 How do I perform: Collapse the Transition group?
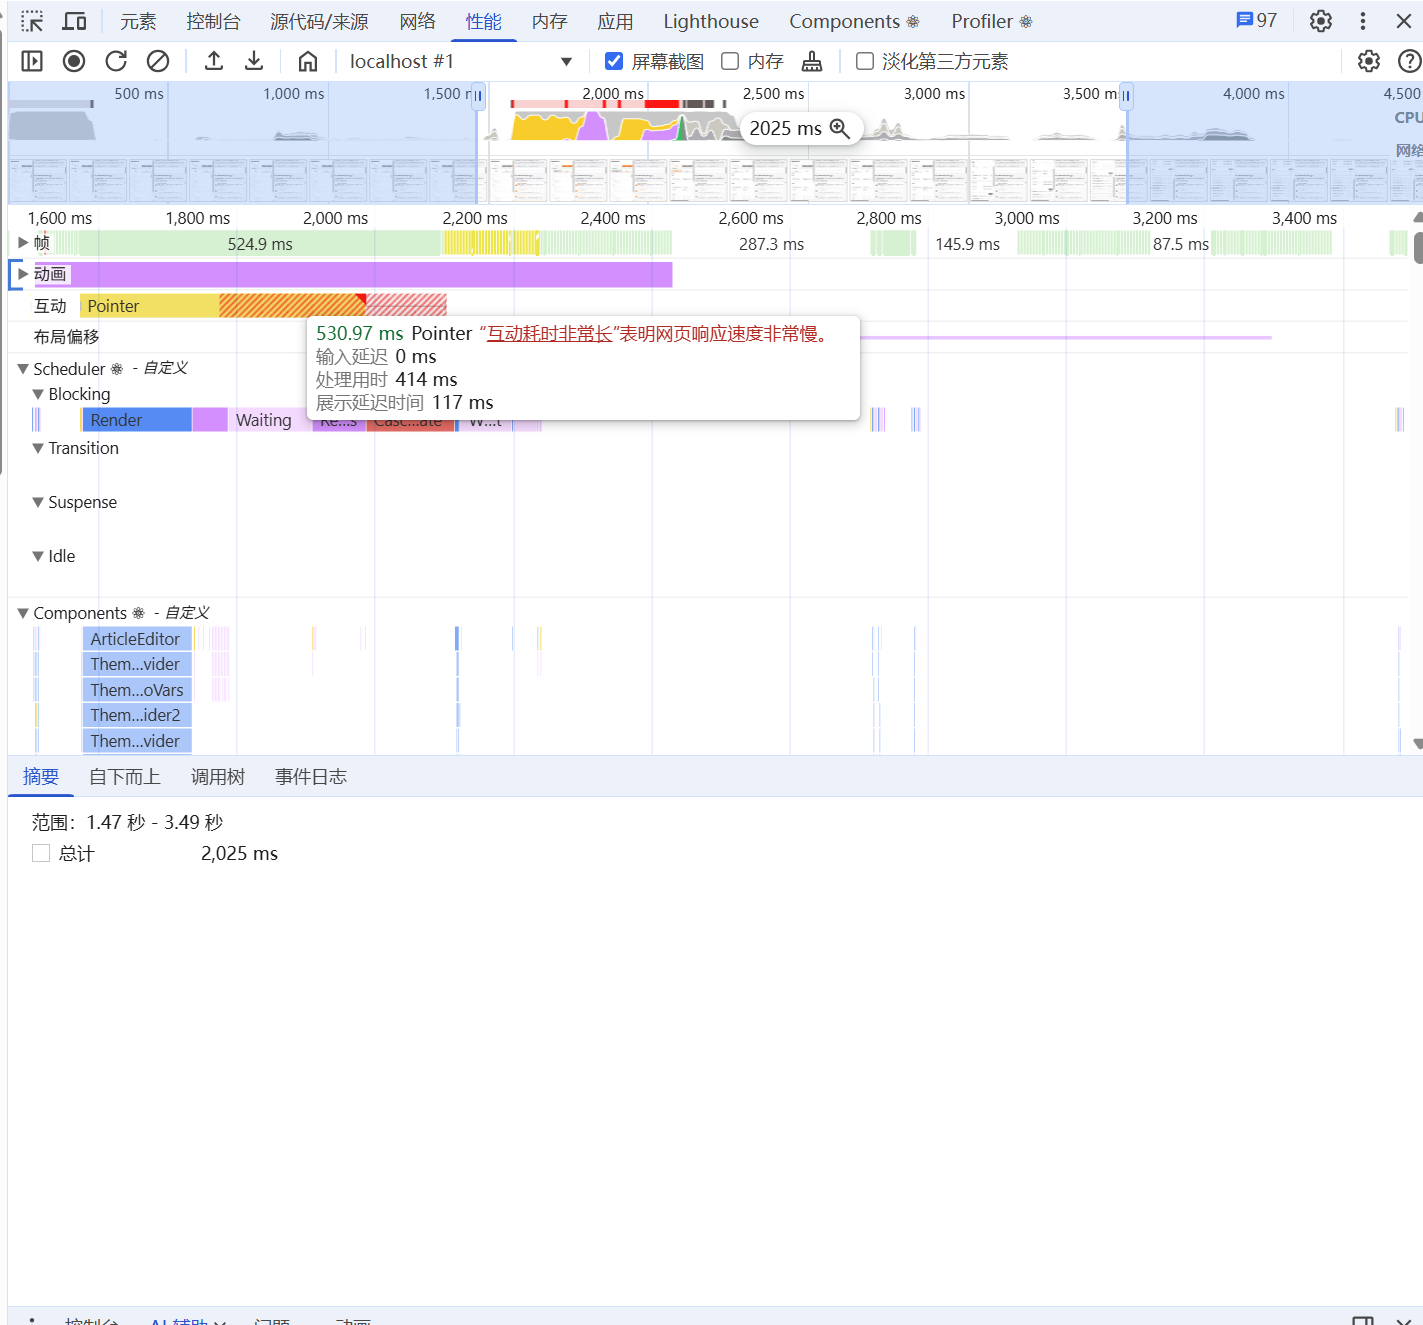point(38,448)
